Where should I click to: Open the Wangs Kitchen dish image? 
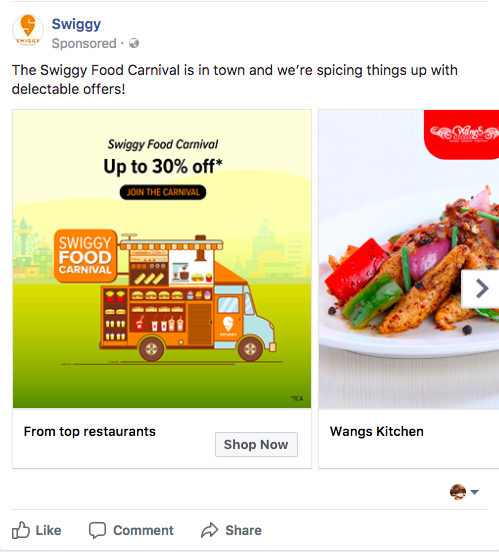(409, 259)
